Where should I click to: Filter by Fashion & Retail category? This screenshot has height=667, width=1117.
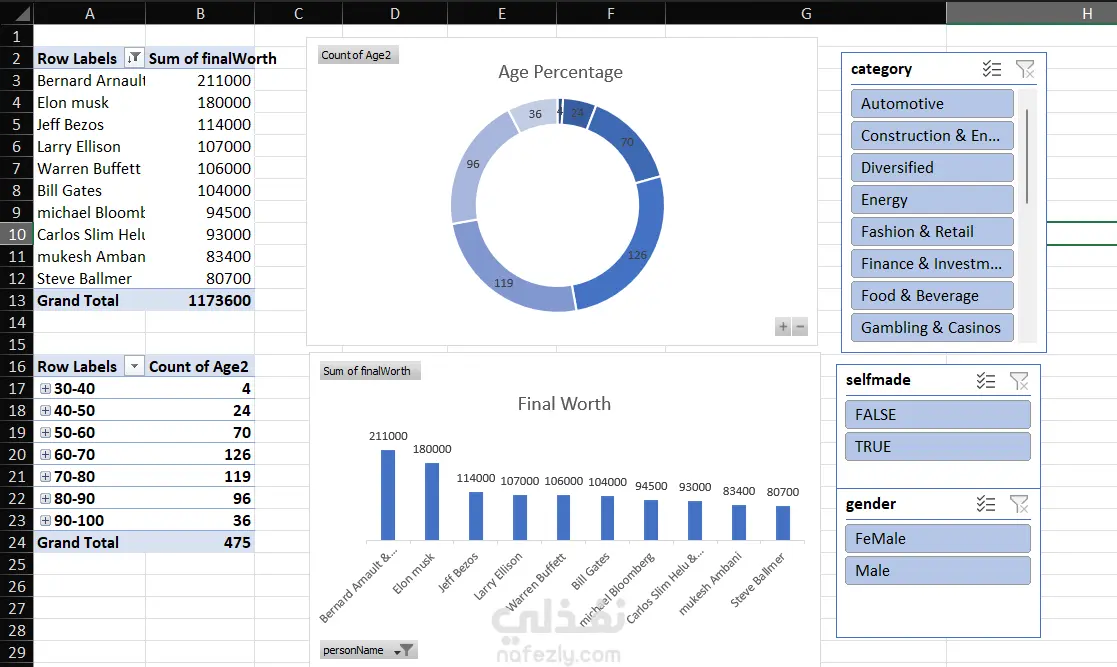click(932, 232)
